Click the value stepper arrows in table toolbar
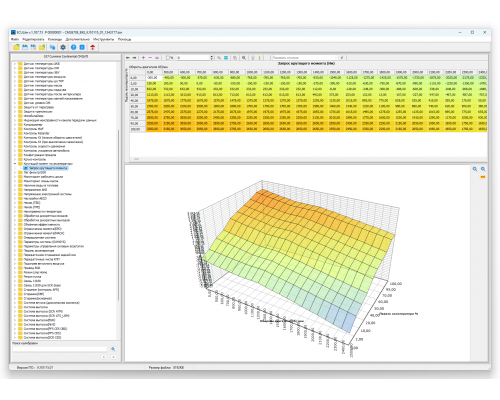The width and height of the screenshot is (500, 400). coord(211,58)
